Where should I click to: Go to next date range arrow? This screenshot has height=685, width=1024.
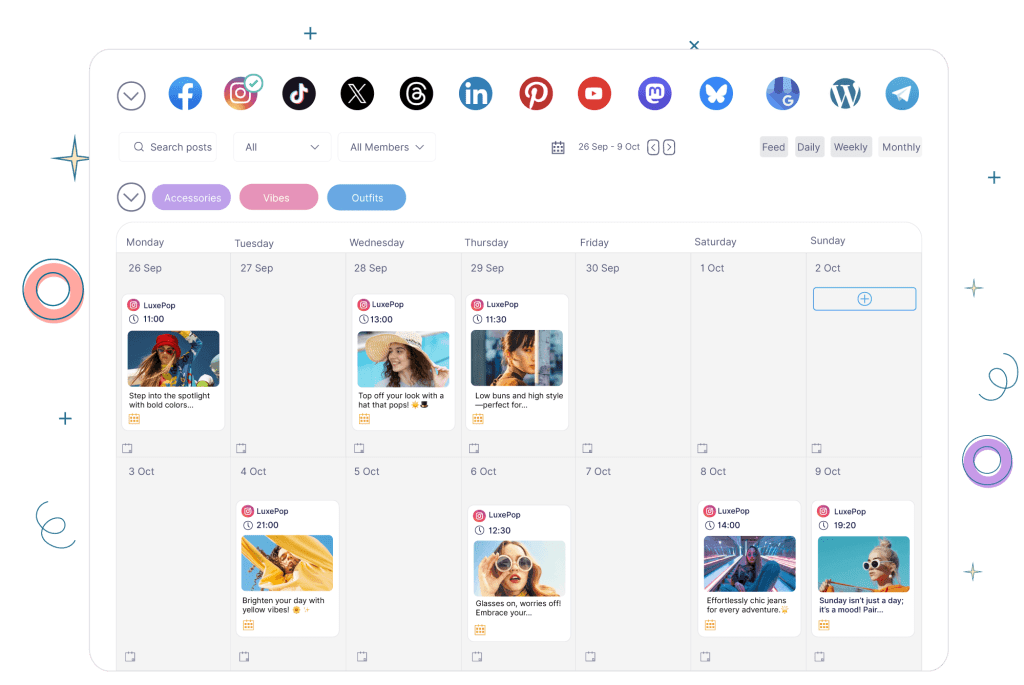coord(669,147)
